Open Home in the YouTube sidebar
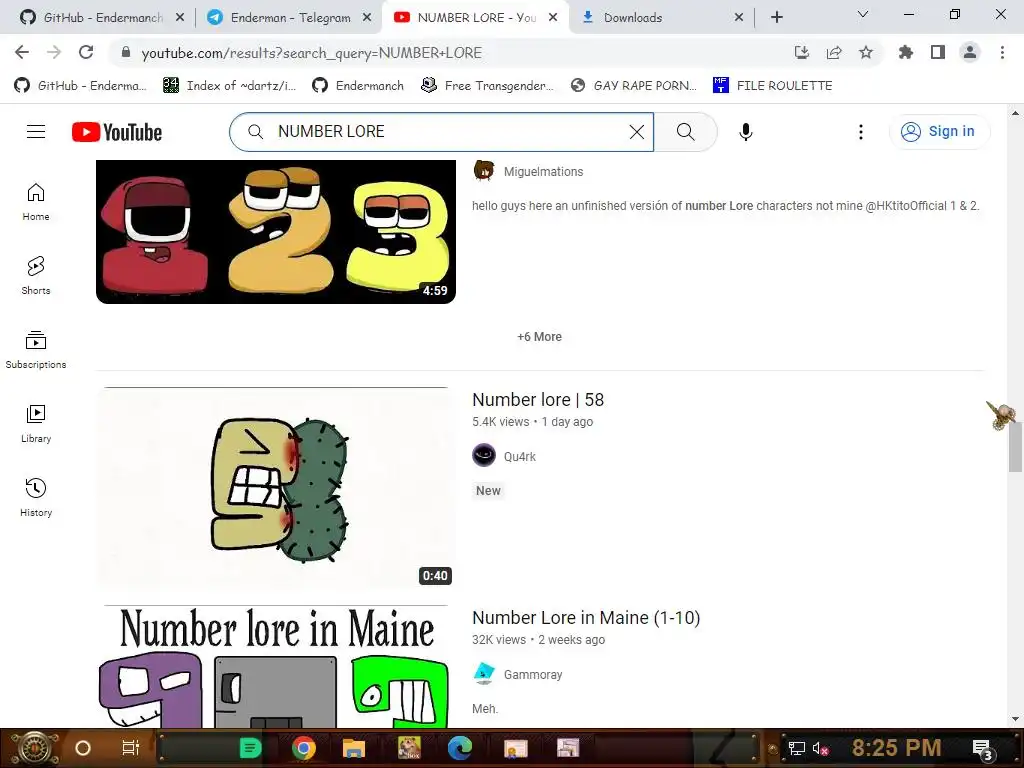1024x768 pixels. click(x=36, y=202)
